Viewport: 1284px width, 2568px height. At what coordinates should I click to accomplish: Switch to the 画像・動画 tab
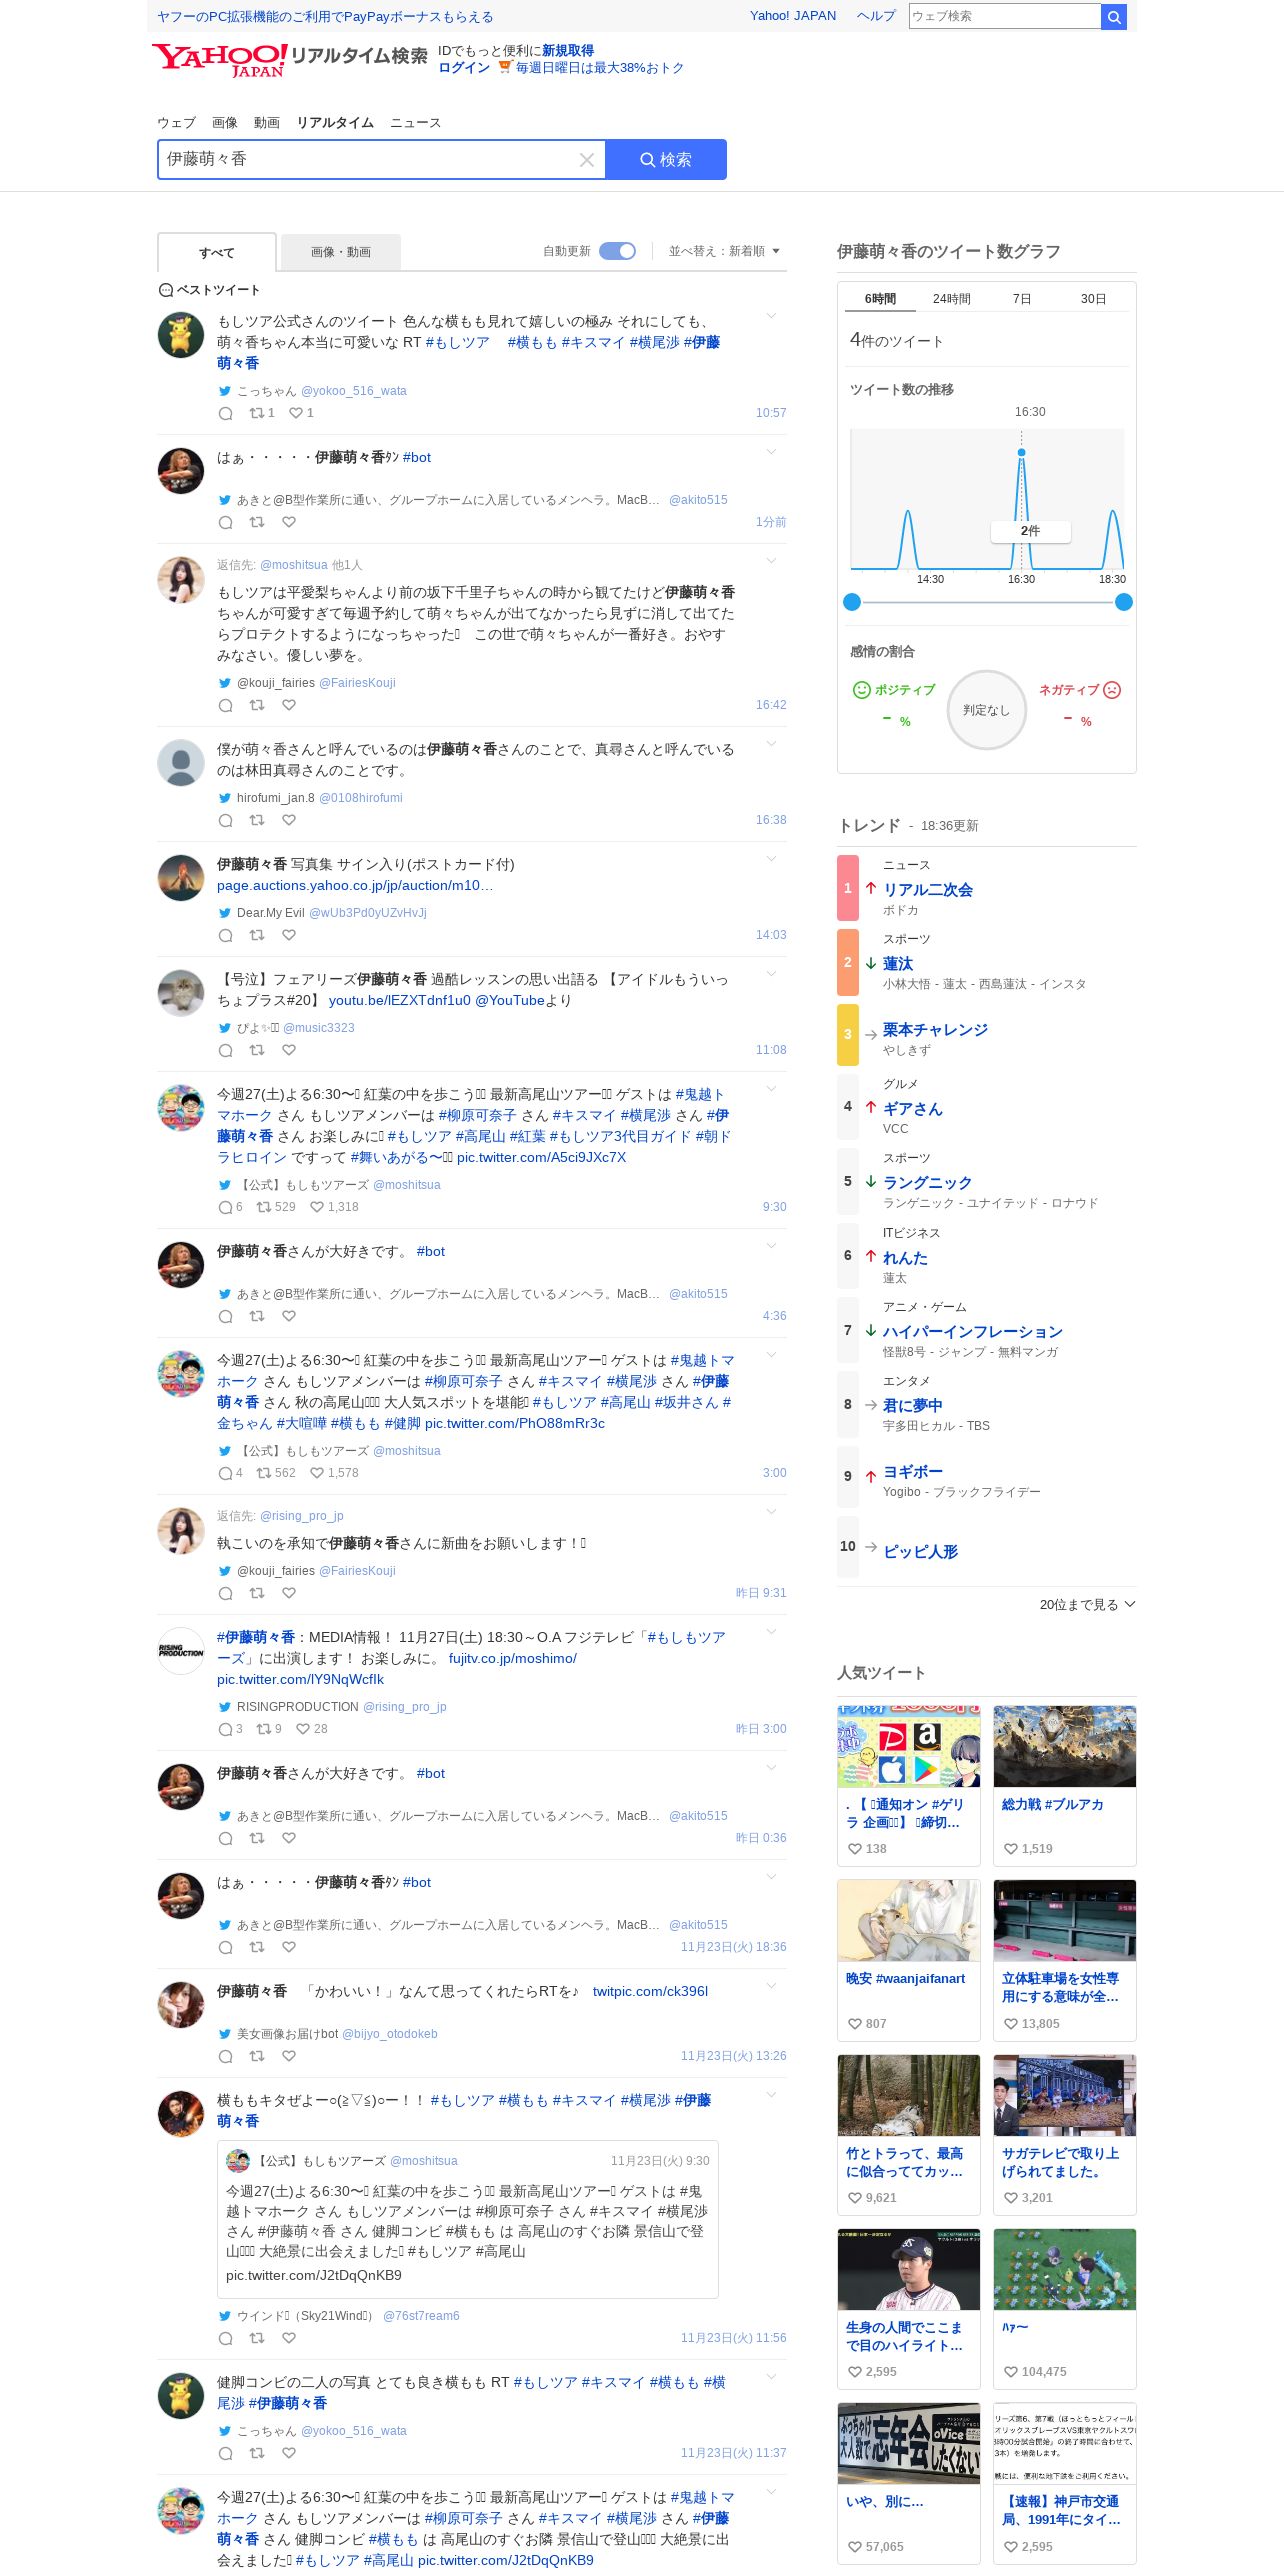(341, 252)
